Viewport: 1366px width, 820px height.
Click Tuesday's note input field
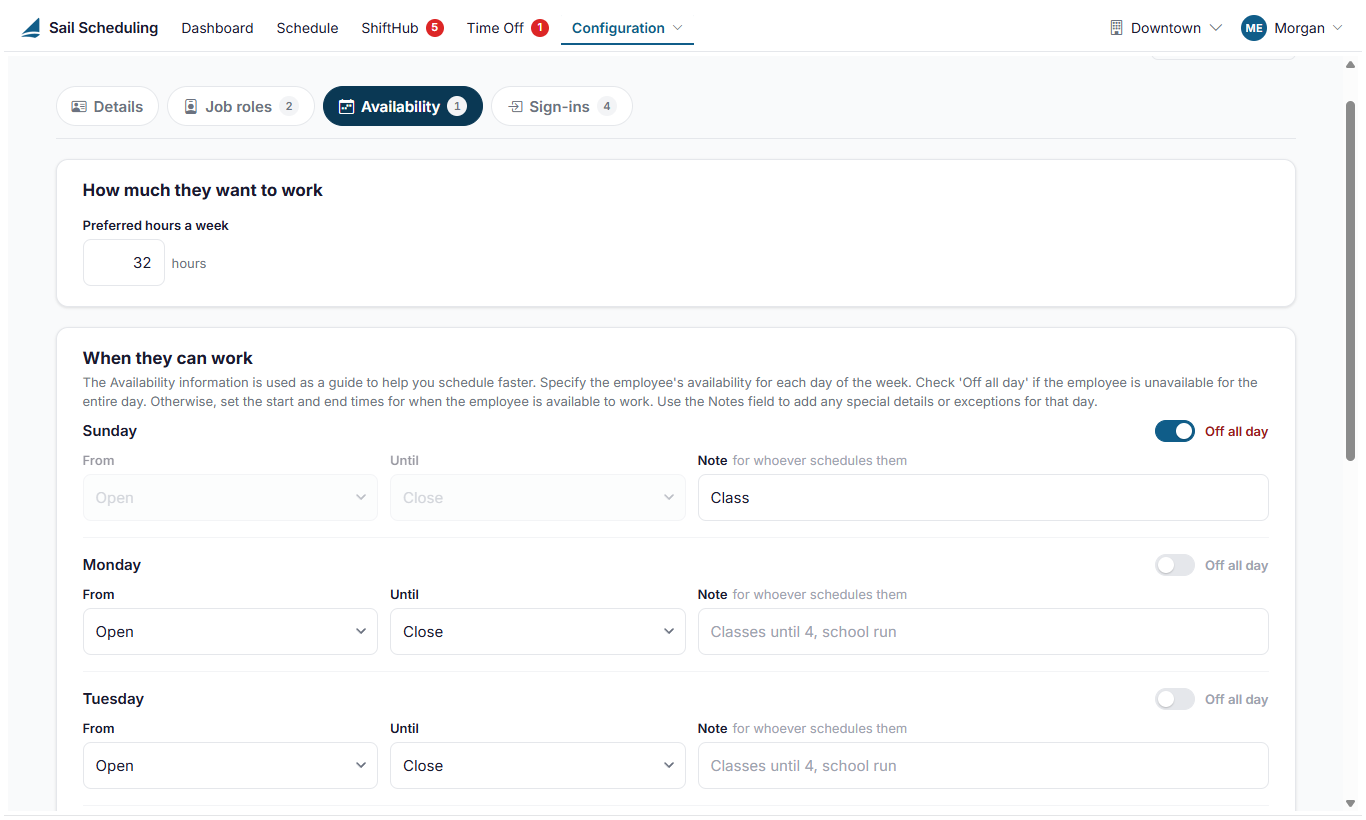(x=983, y=766)
